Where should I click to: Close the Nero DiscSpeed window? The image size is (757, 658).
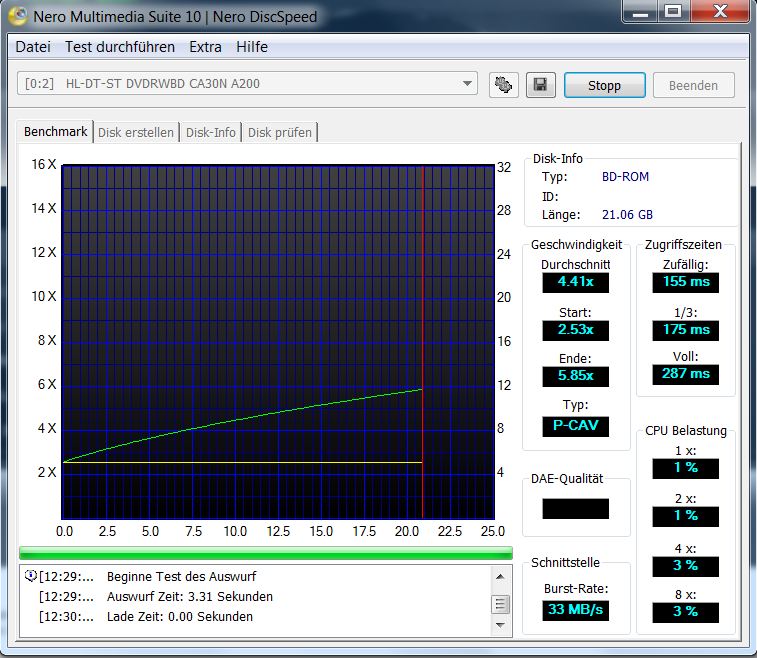pyautogui.click(x=720, y=12)
